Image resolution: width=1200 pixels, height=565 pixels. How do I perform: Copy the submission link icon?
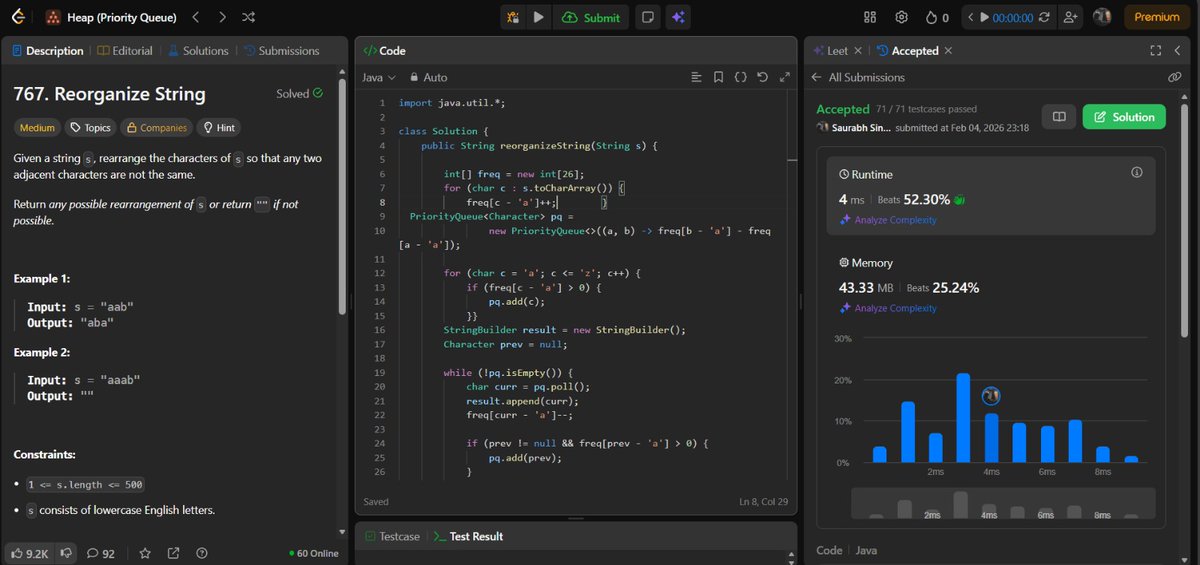(1175, 77)
